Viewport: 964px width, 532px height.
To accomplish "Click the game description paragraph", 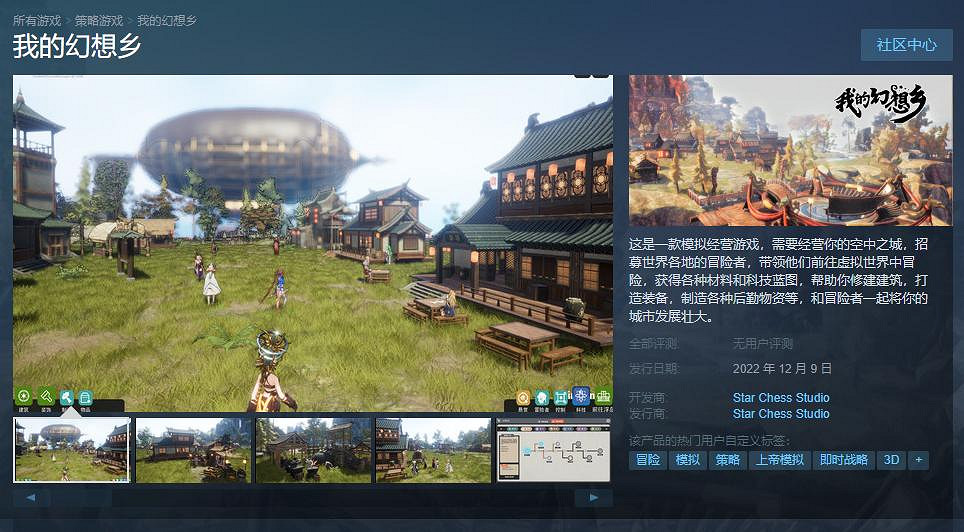I will [x=778, y=280].
